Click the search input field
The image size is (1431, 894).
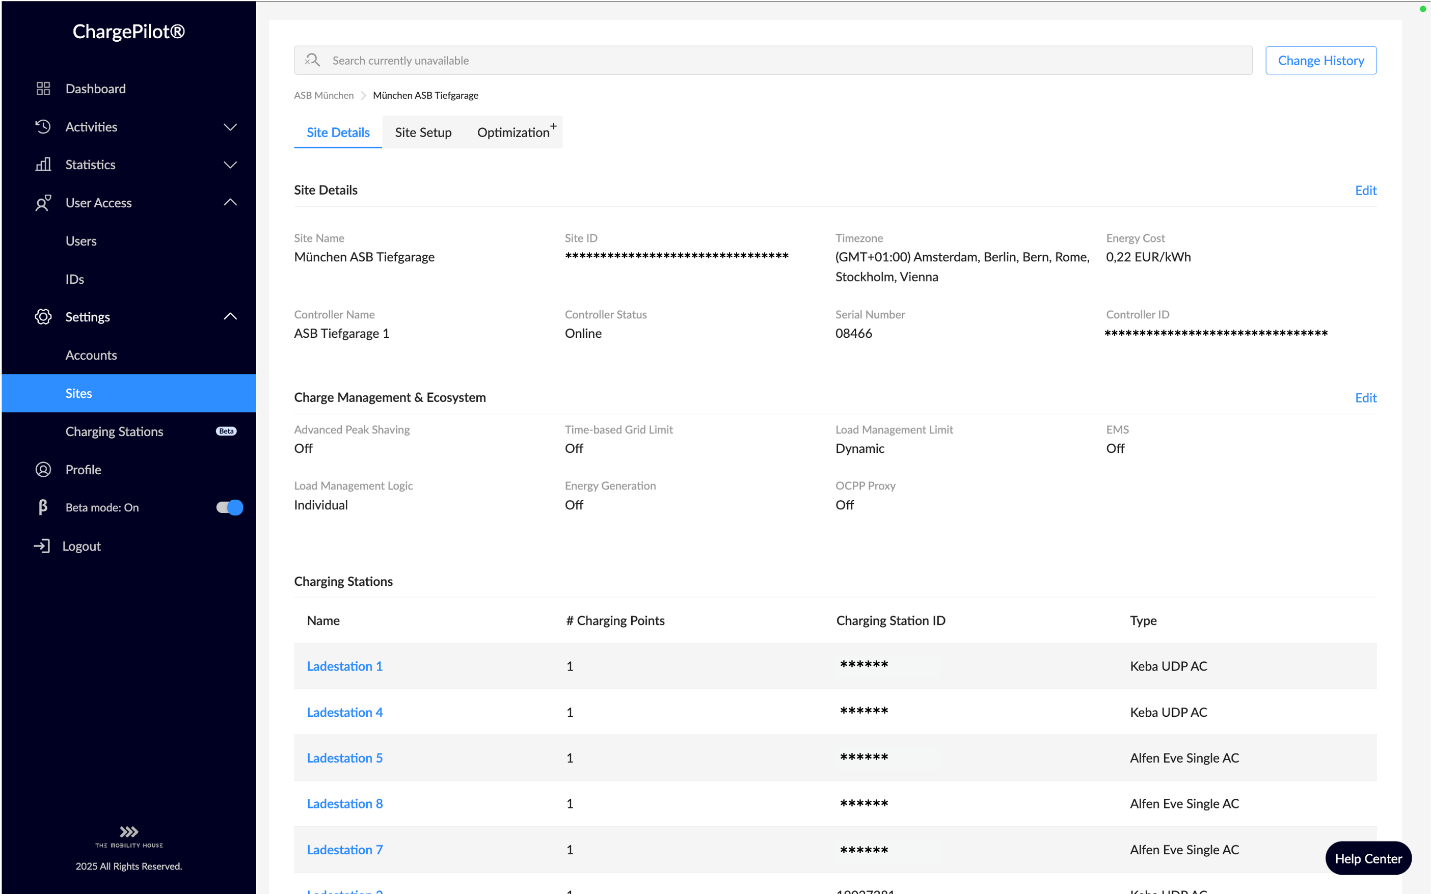(x=773, y=60)
